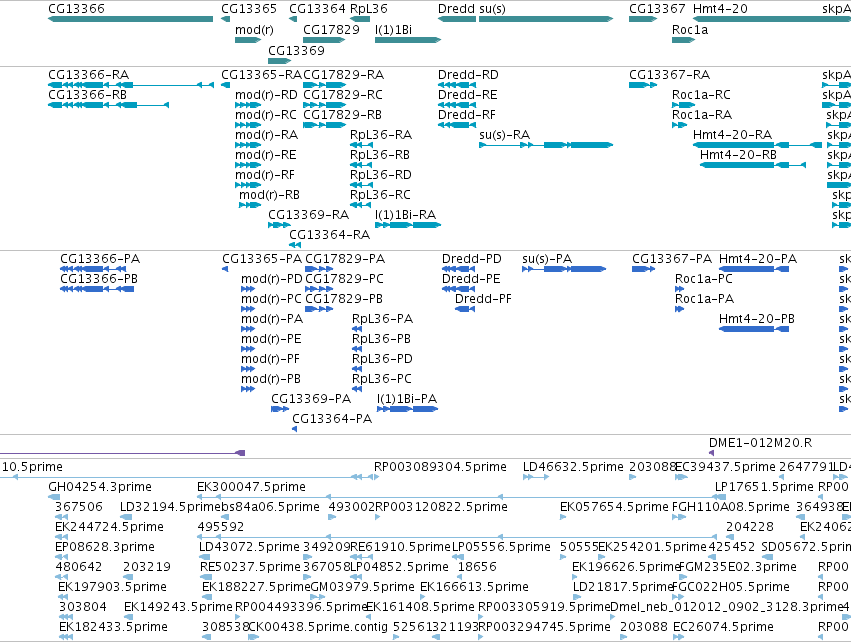Screen dimensions: 851x642
Task: Click the CG13366-RA transcript label
Action: click(x=88, y=74)
